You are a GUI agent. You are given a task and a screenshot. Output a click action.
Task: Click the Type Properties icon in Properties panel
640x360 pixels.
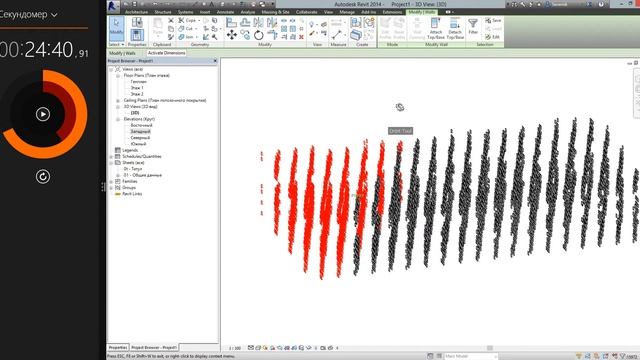coord(137,22)
